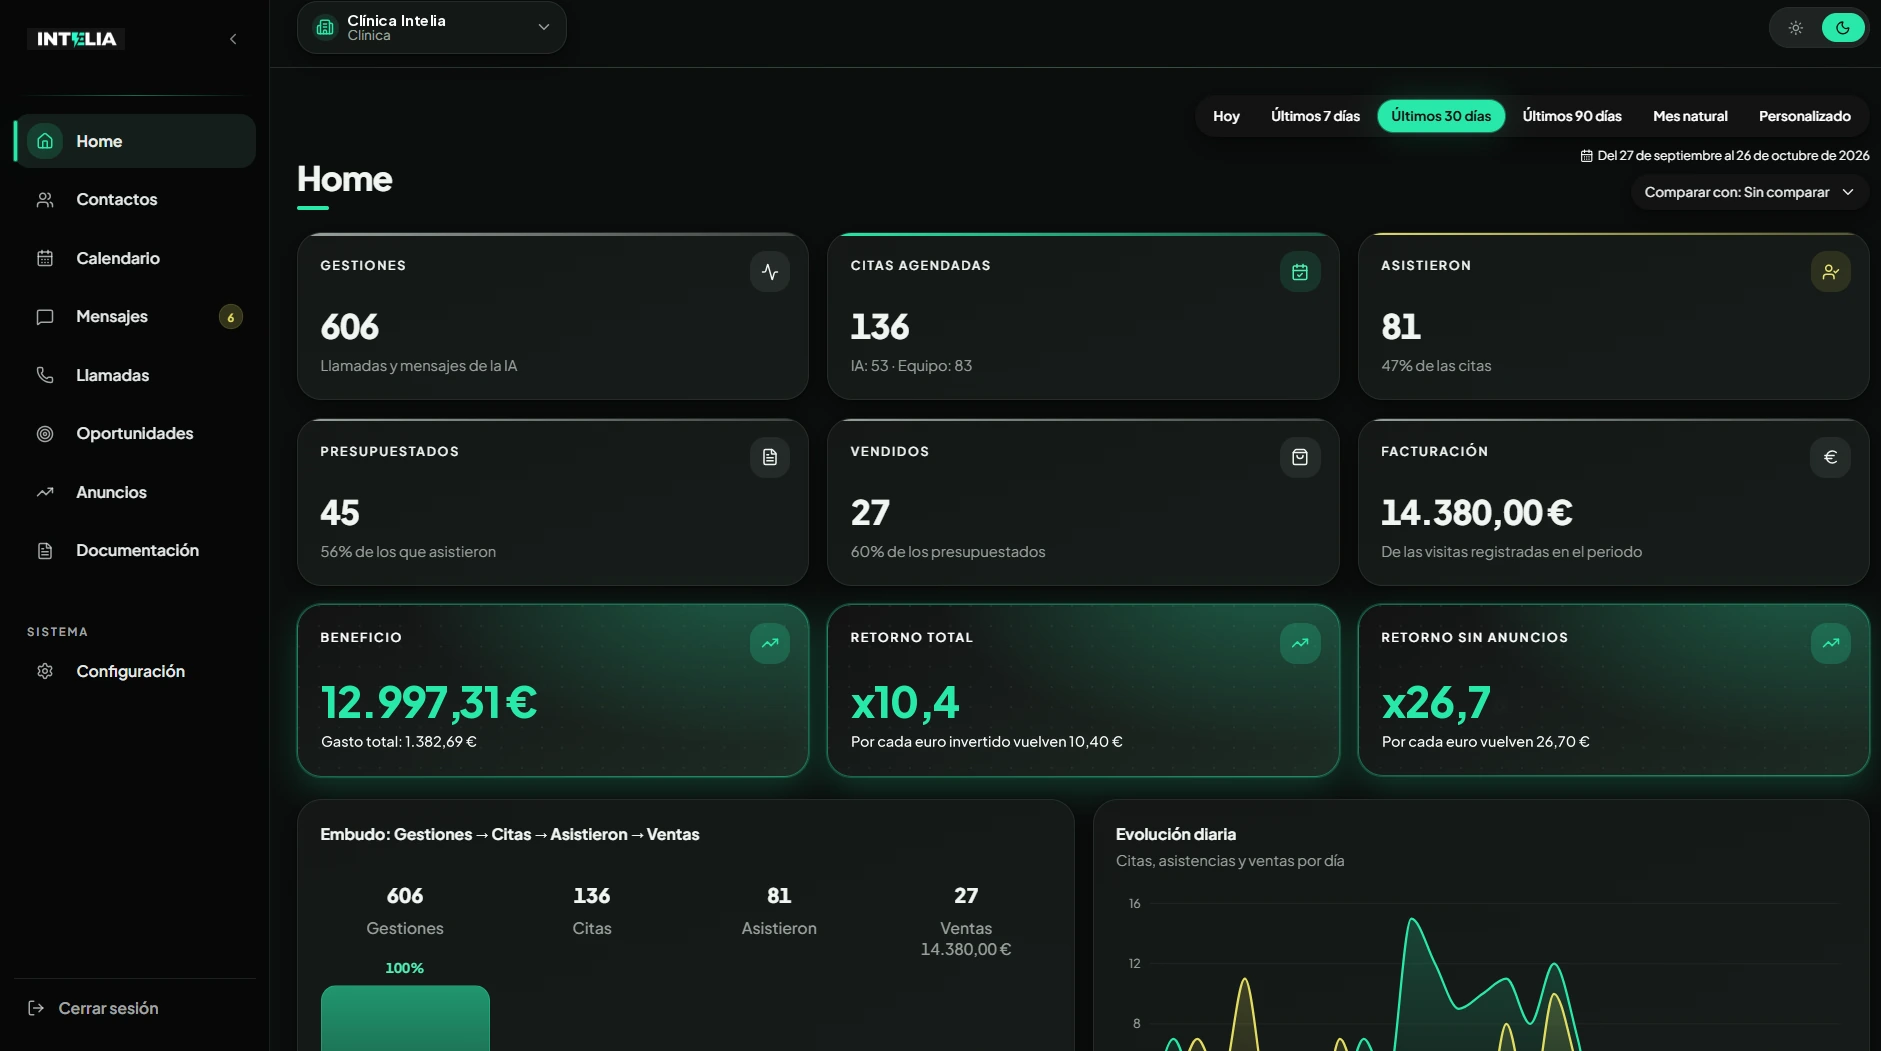Expand the Comparar con: Sin comparar dropdown

[x=1749, y=192]
